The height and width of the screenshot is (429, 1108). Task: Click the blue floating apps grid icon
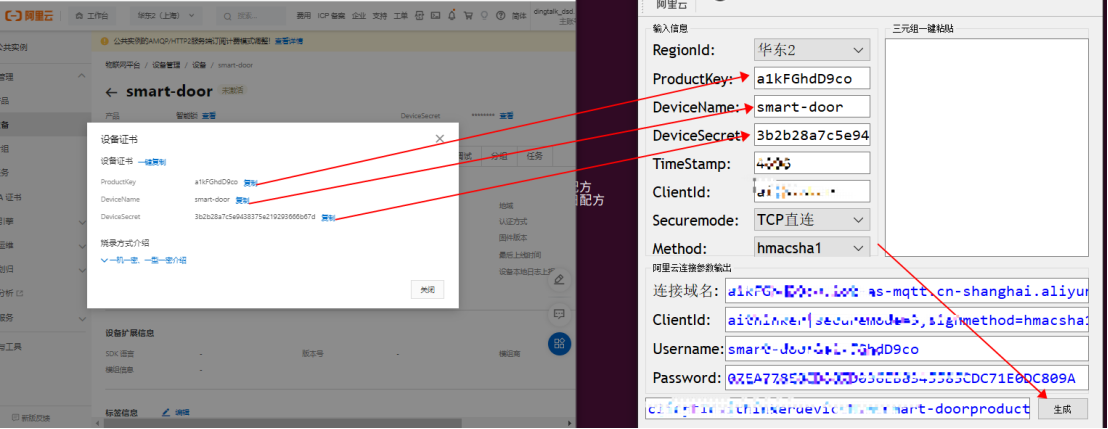pyautogui.click(x=559, y=343)
